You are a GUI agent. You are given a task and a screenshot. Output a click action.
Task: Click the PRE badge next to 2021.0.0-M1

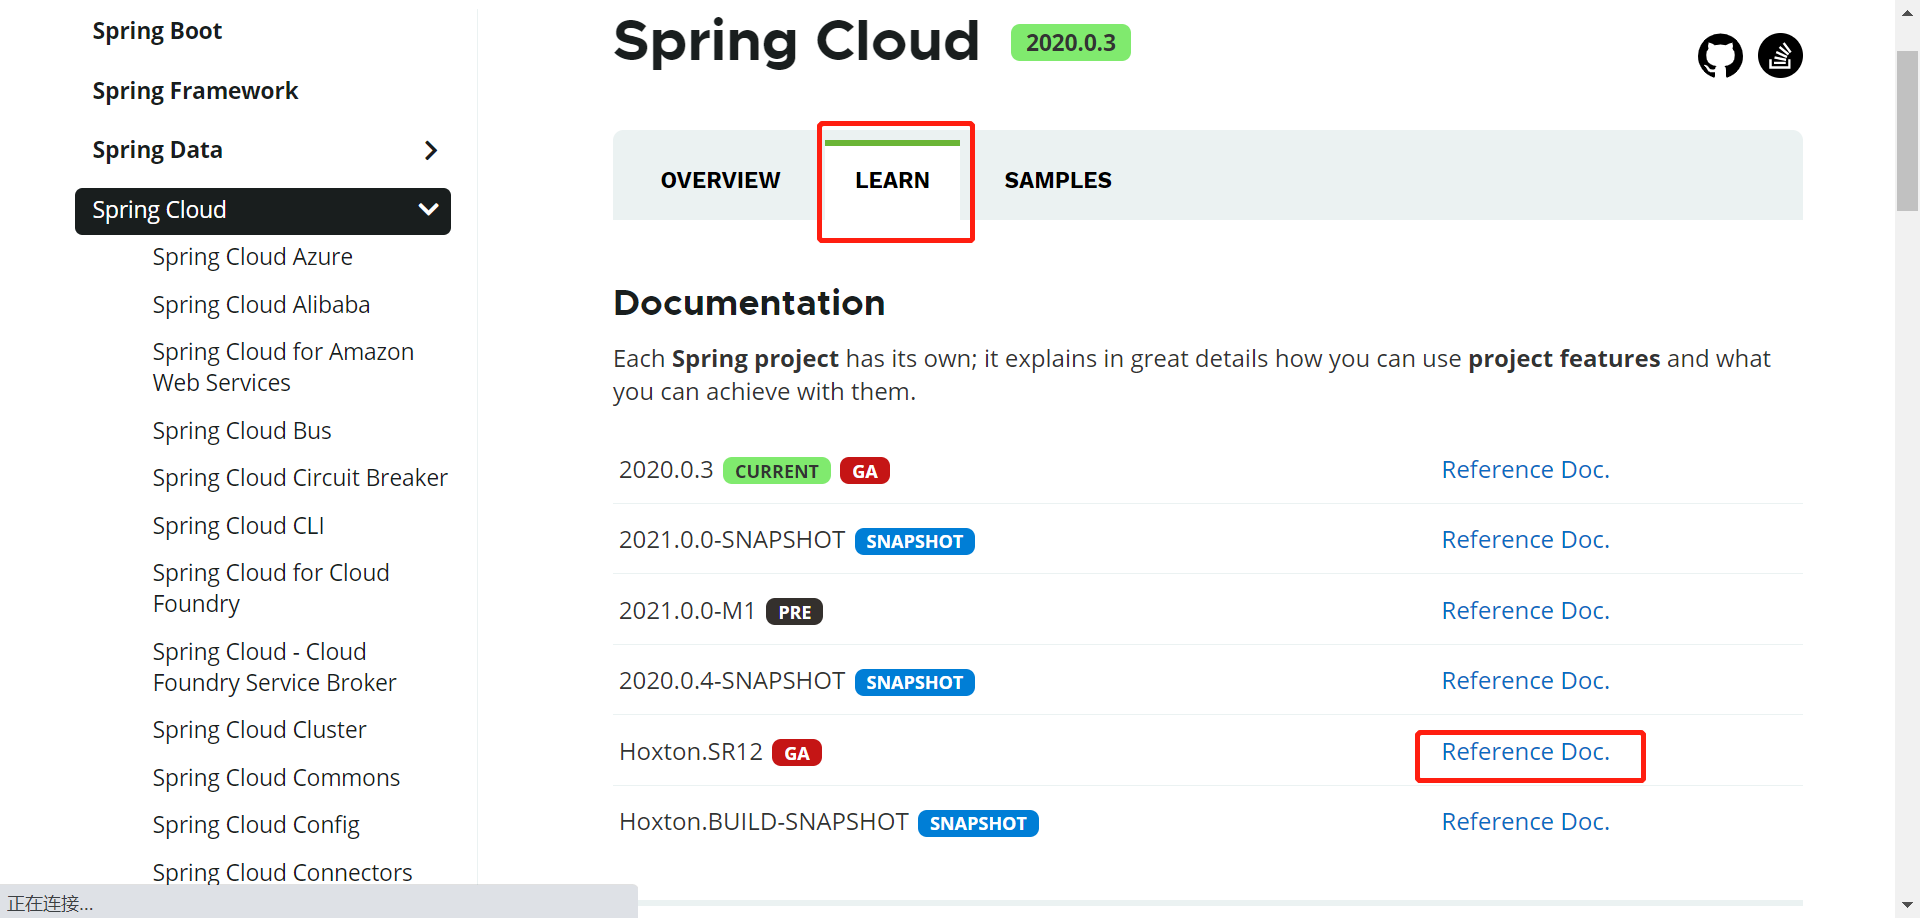tap(794, 612)
